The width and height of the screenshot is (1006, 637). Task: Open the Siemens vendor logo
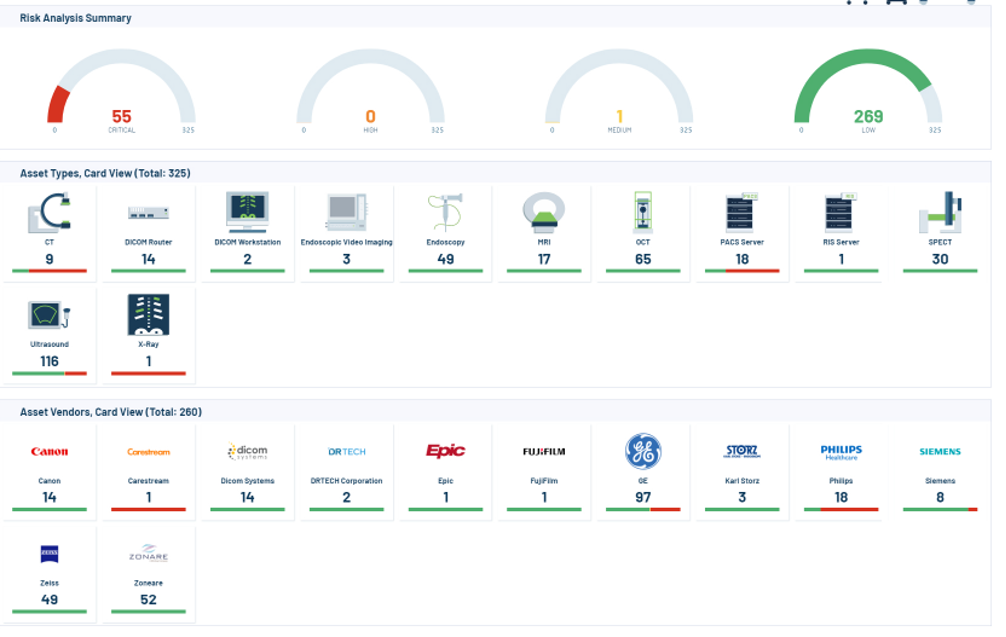[940, 452]
